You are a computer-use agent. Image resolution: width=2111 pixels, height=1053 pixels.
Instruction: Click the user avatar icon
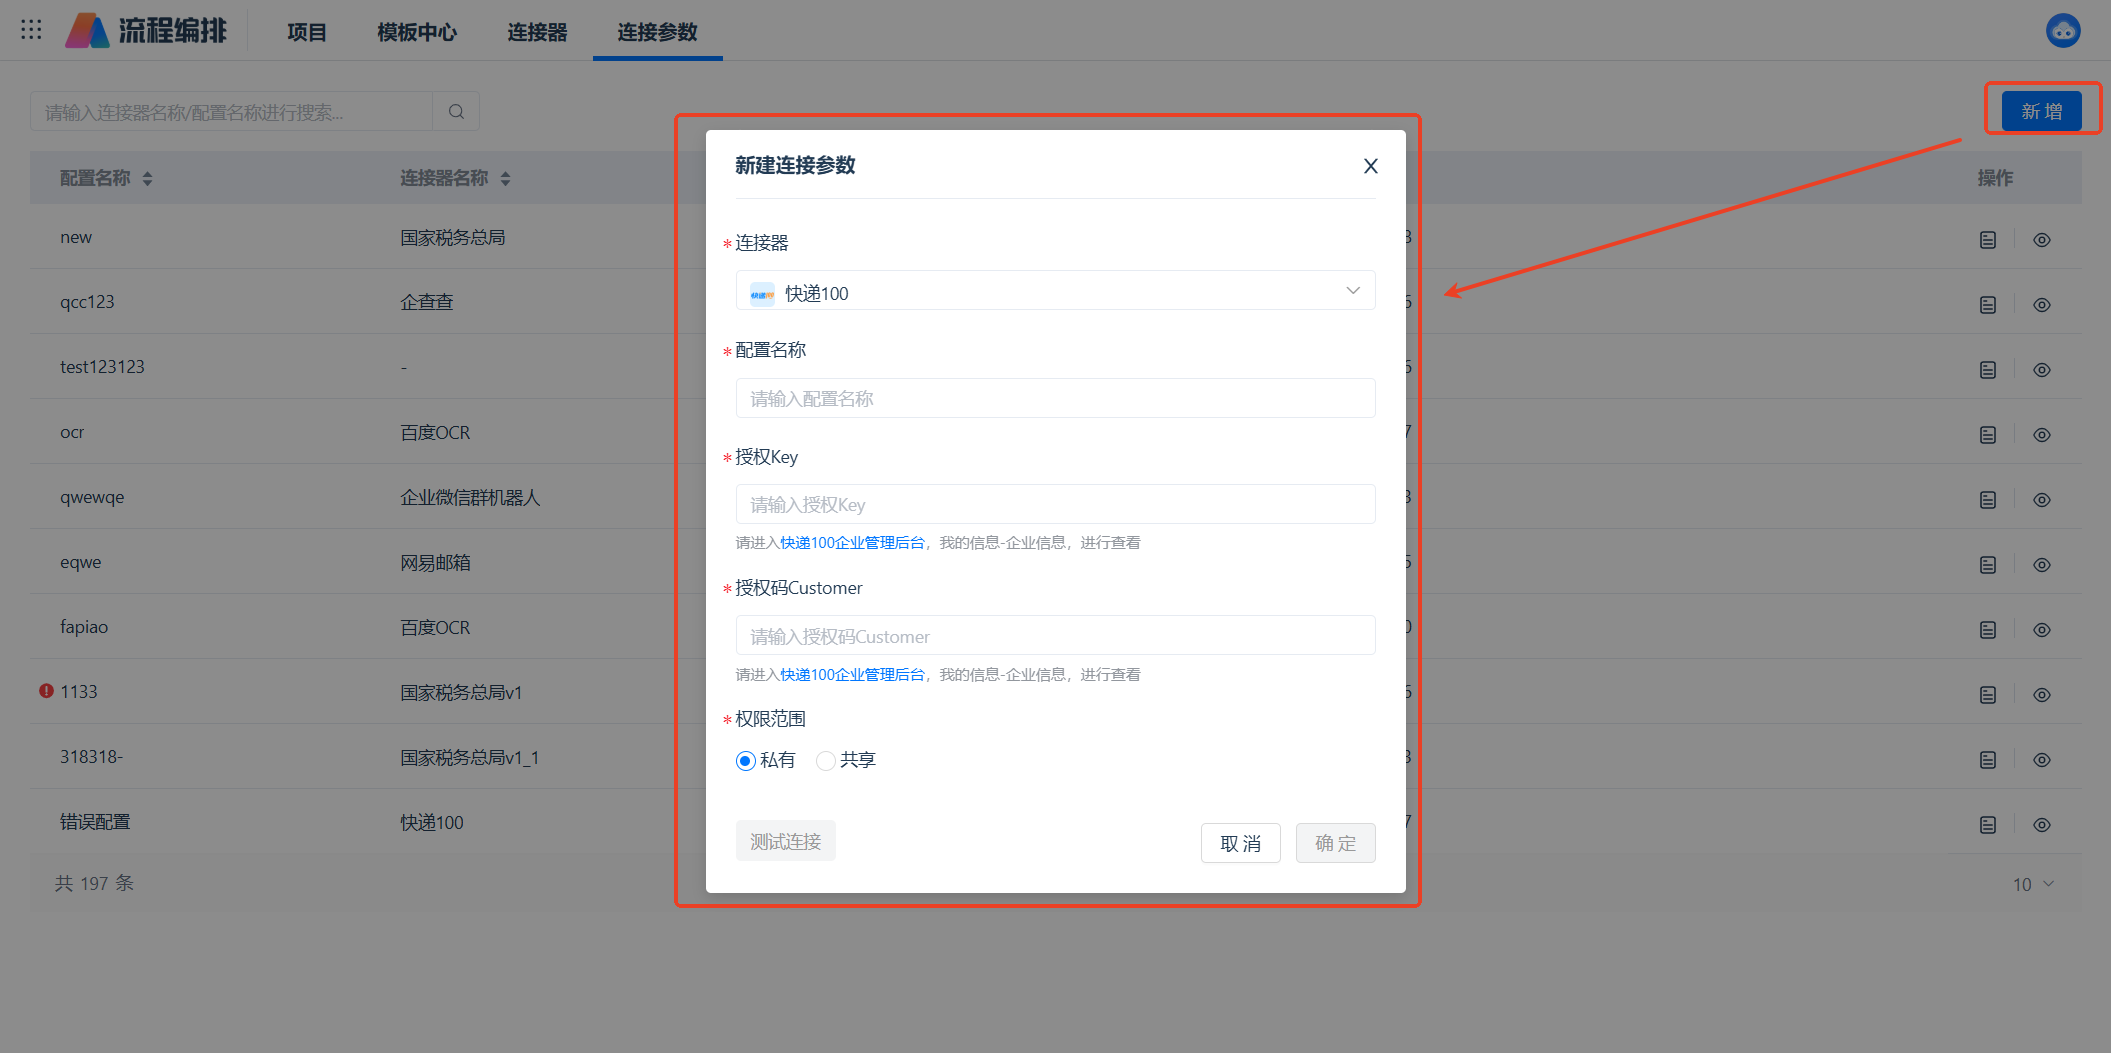(x=2062, y=31)
